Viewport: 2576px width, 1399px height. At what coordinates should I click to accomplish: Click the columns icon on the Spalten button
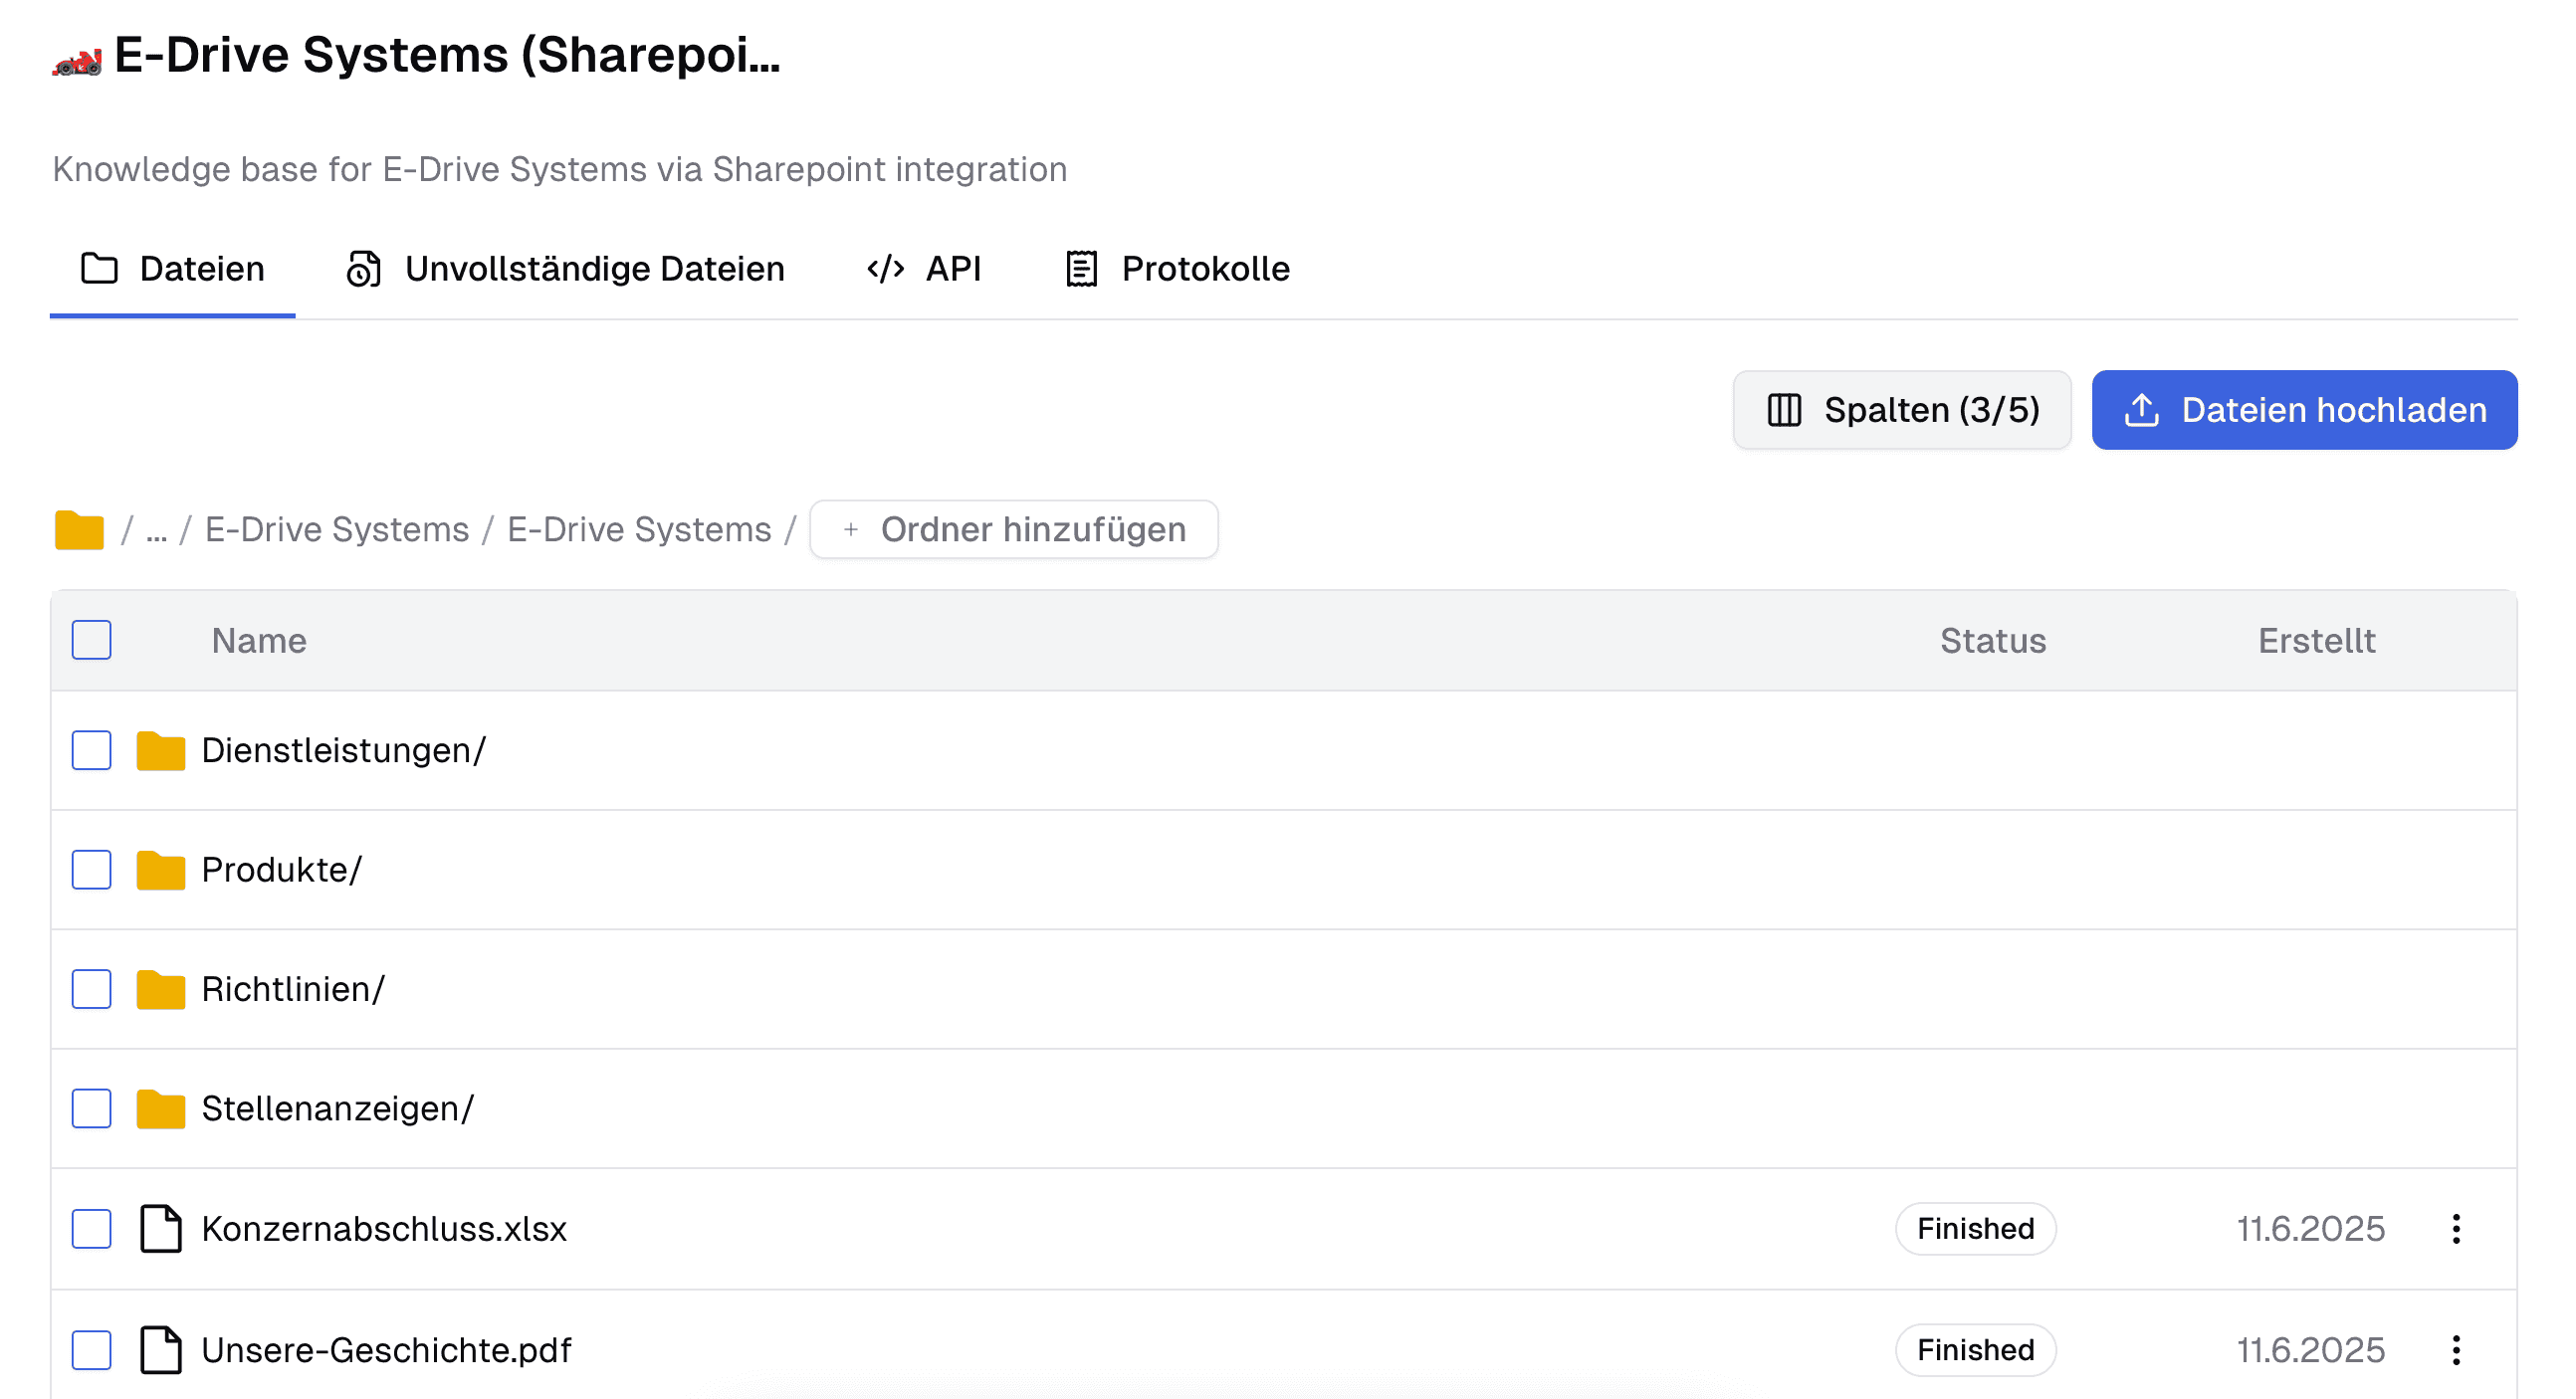point(1784,409)
